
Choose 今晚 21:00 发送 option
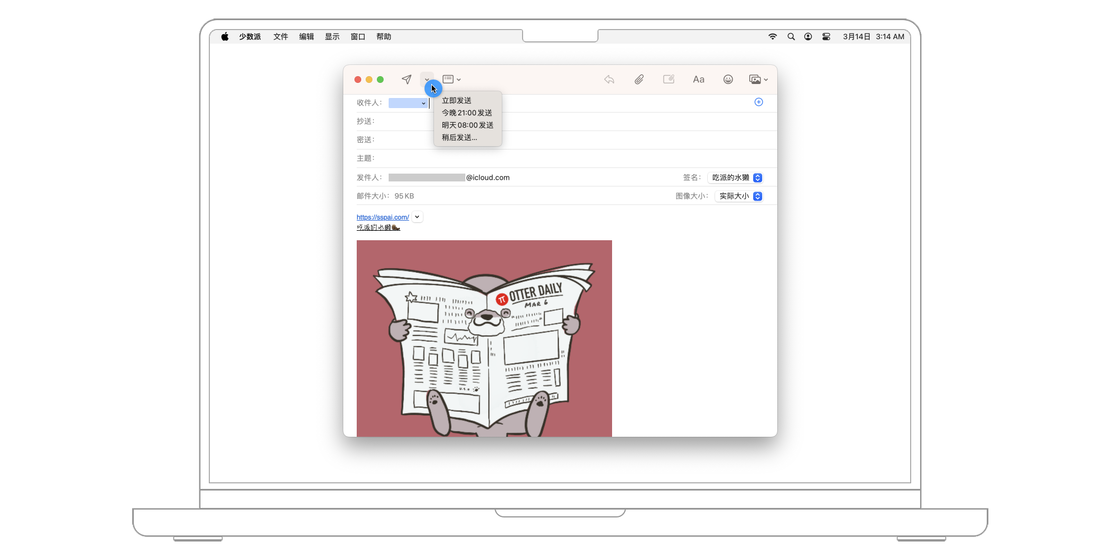tap(467, 113)
